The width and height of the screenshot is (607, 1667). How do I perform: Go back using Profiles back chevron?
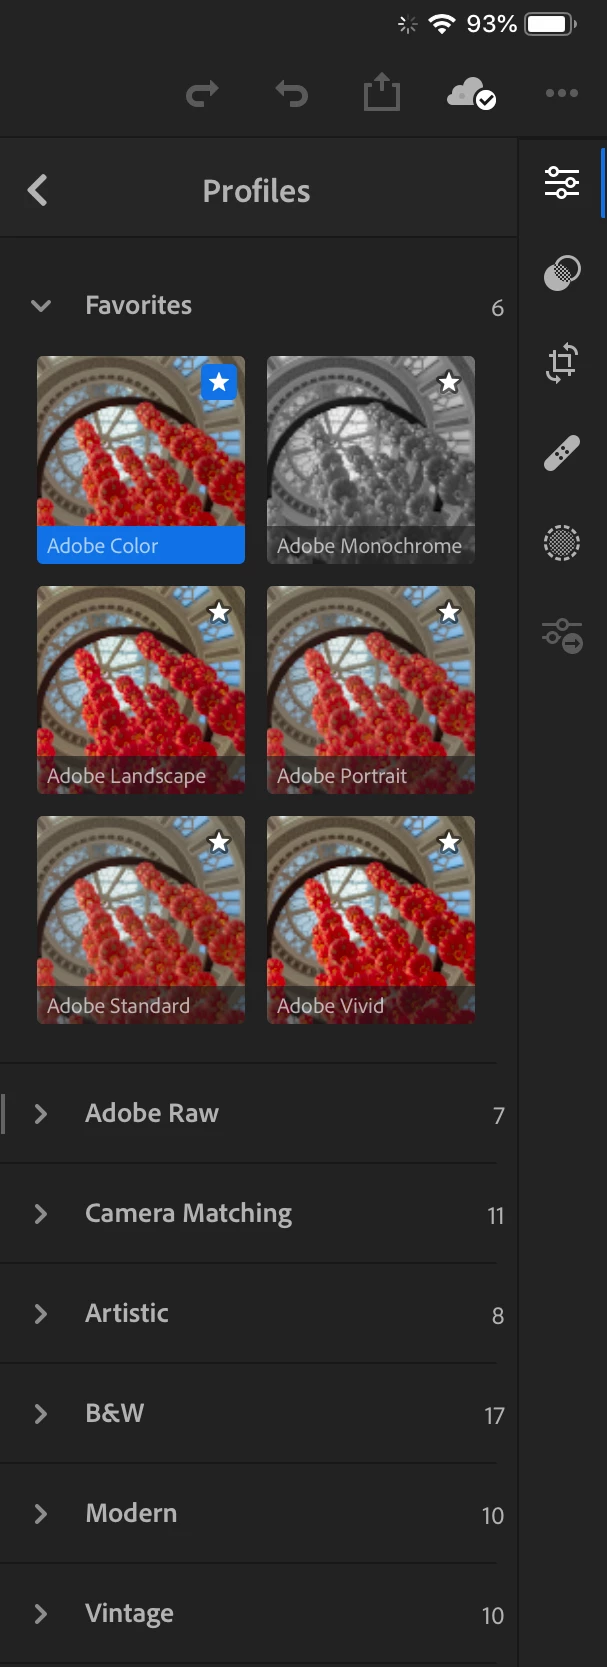point(38,190)
